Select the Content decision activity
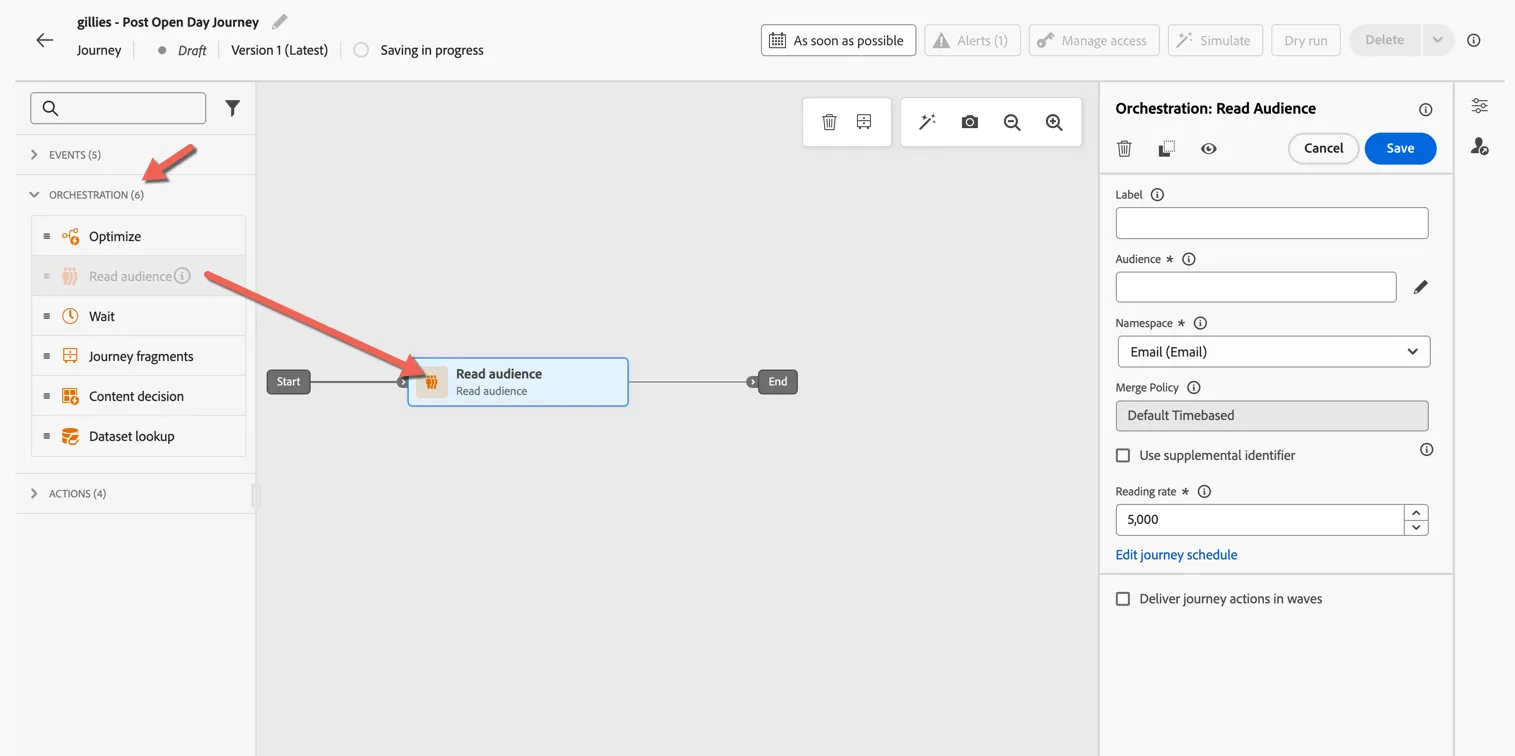 coord(138,396)
